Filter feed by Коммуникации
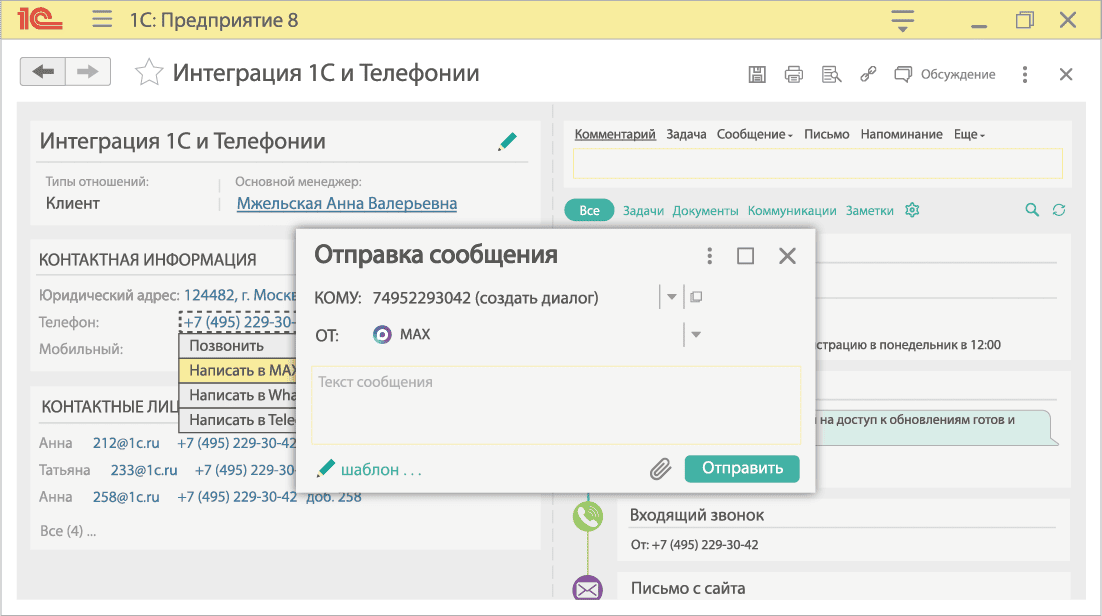The width and height of the screenshot is (1102, 616). point(792,210)
